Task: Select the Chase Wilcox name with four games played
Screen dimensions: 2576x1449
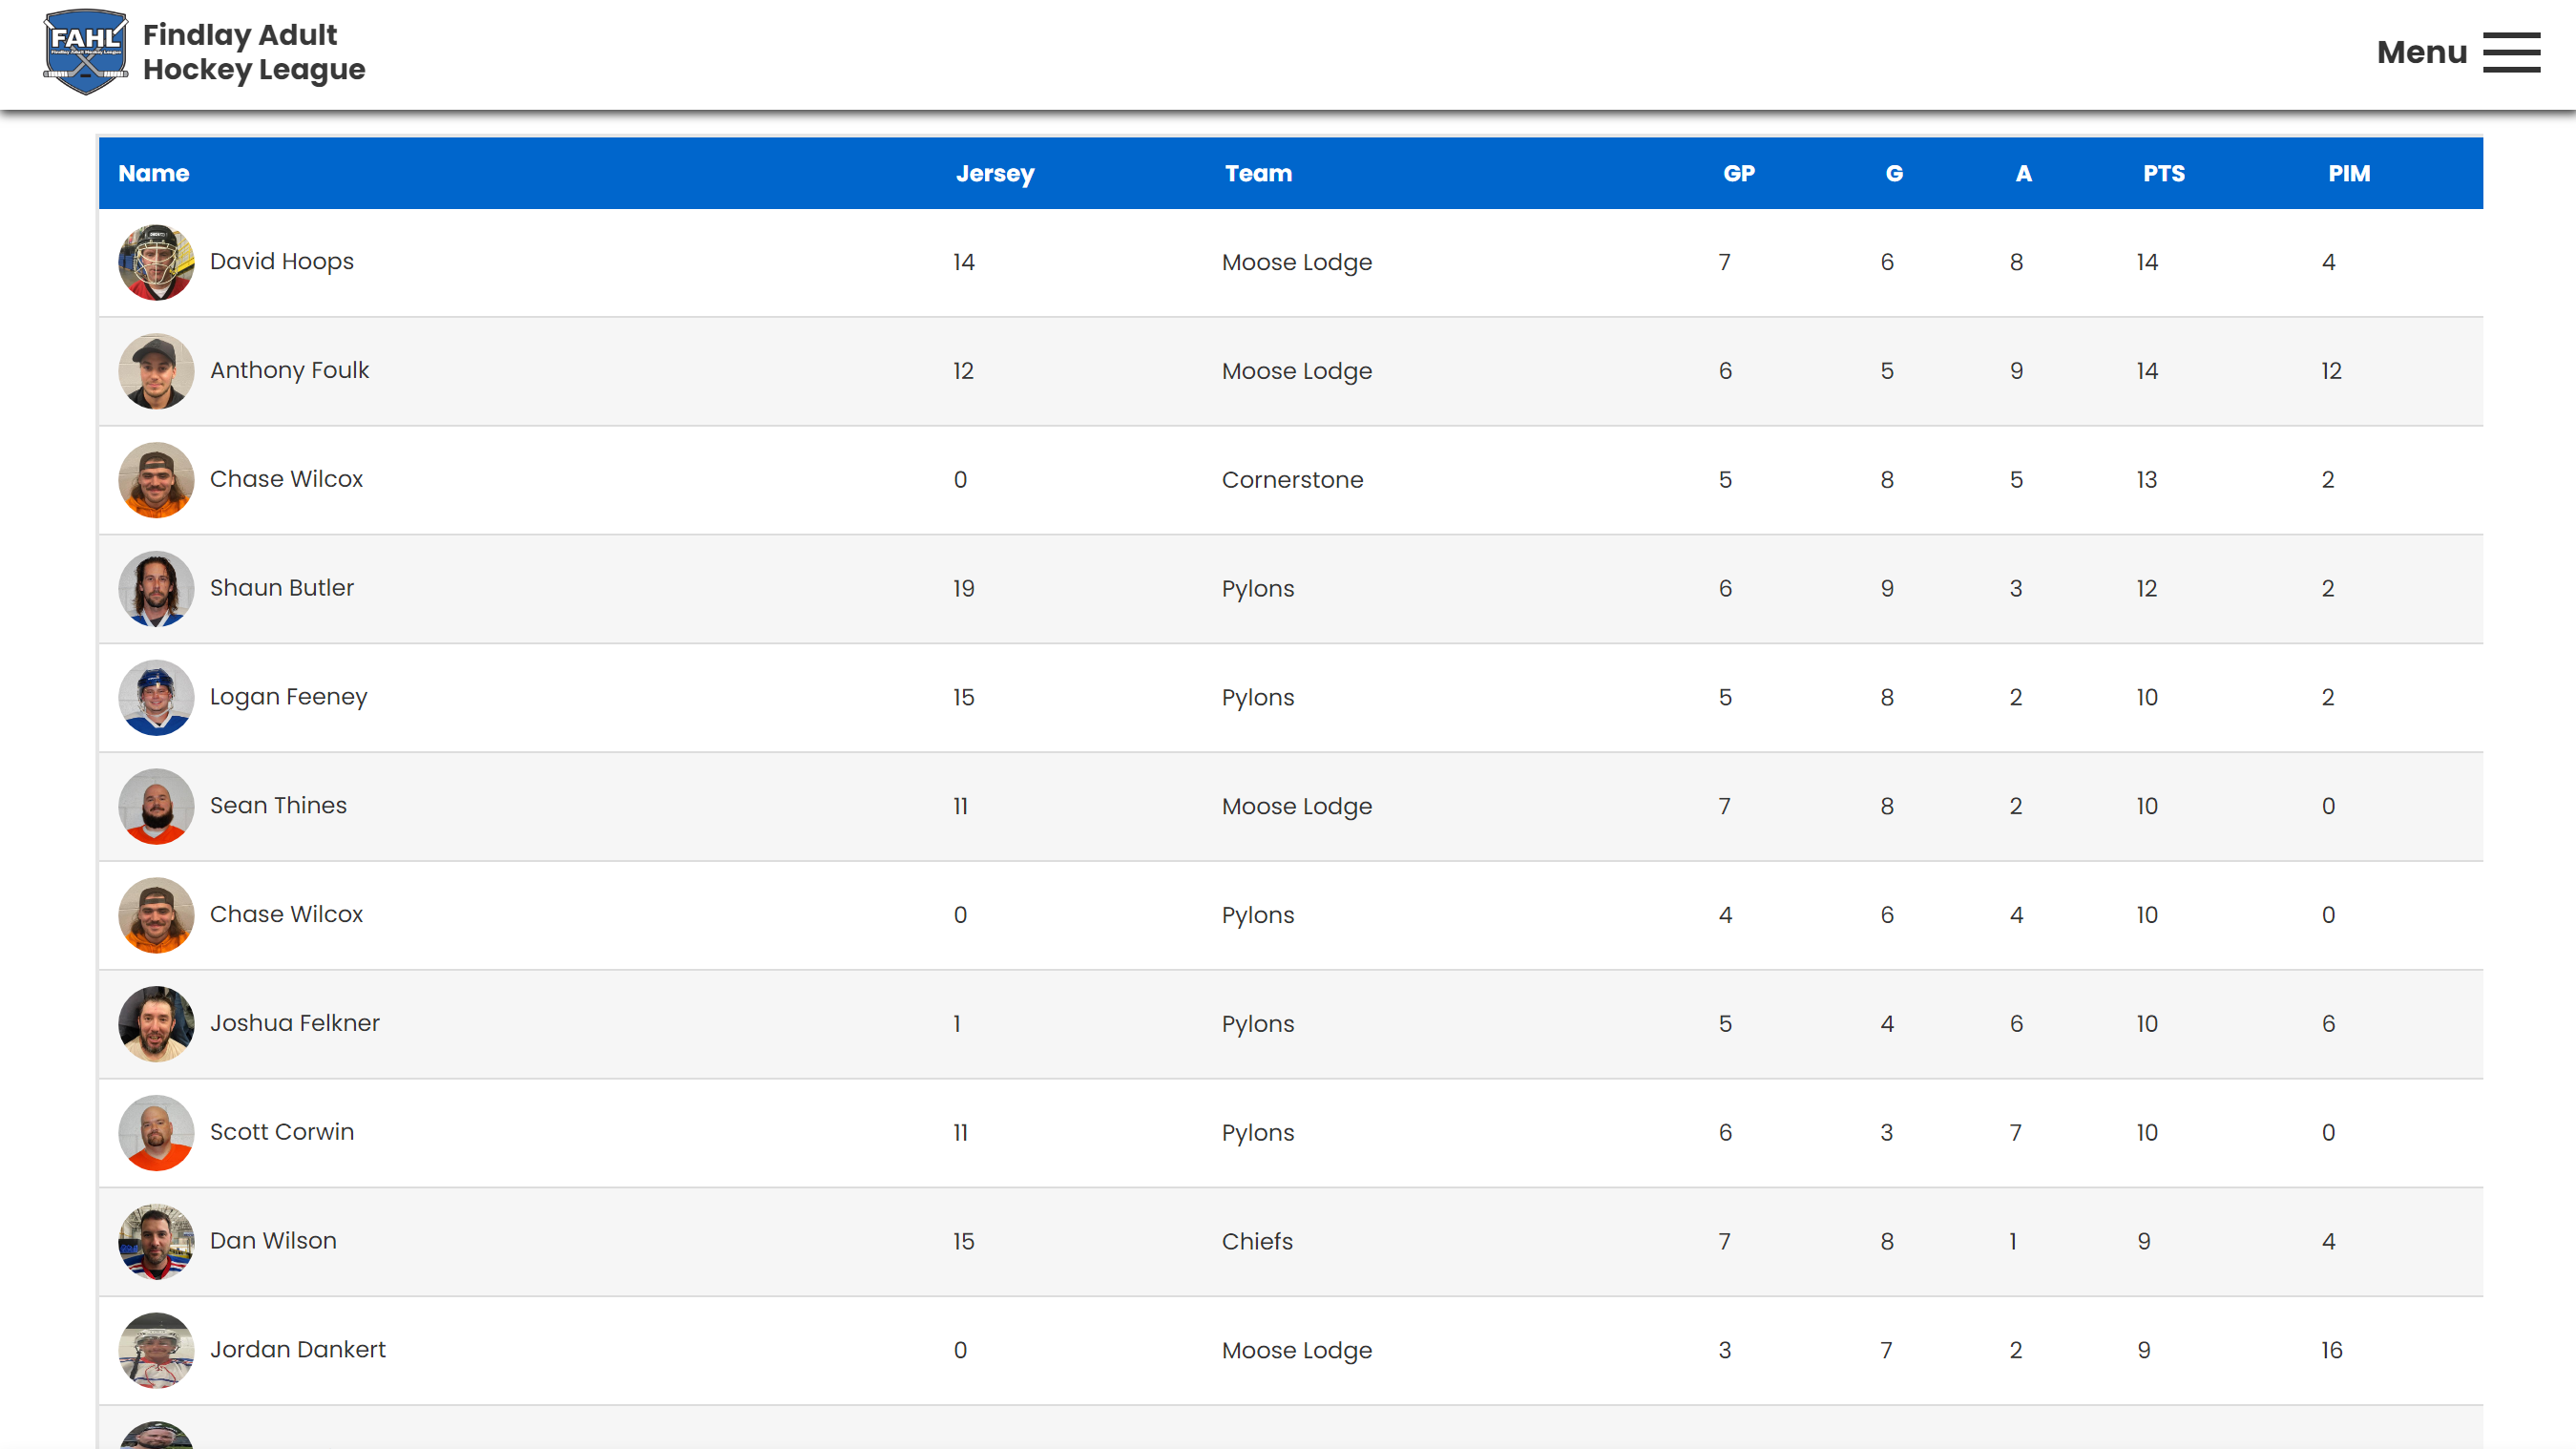Action: click(x=286, y=914)
